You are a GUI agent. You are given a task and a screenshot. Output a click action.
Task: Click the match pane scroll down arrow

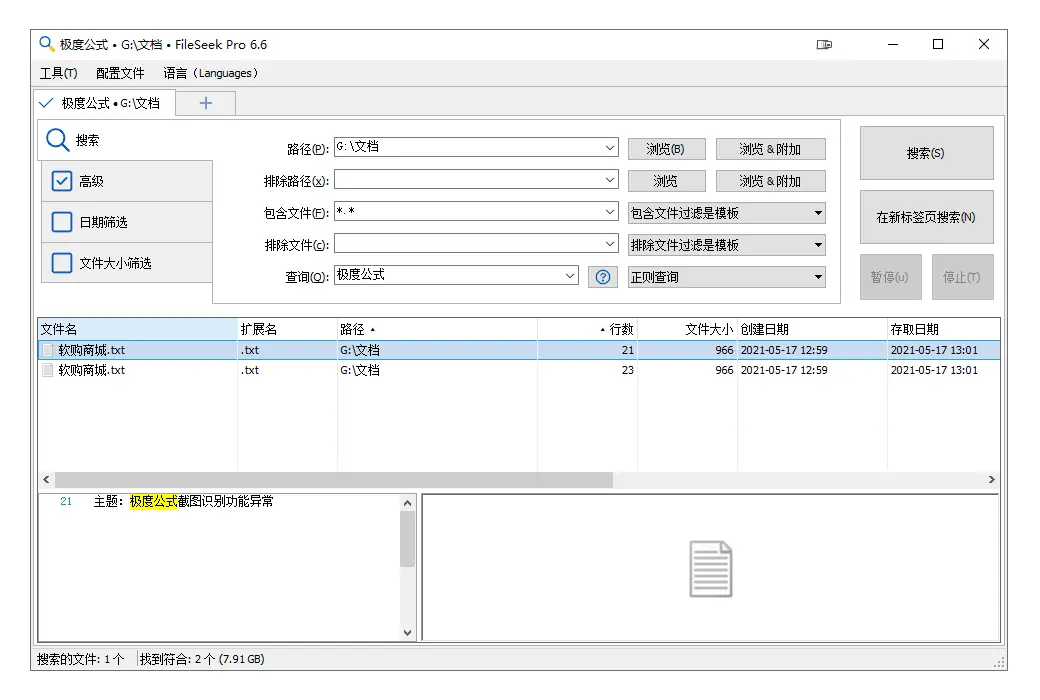(407, 632)
